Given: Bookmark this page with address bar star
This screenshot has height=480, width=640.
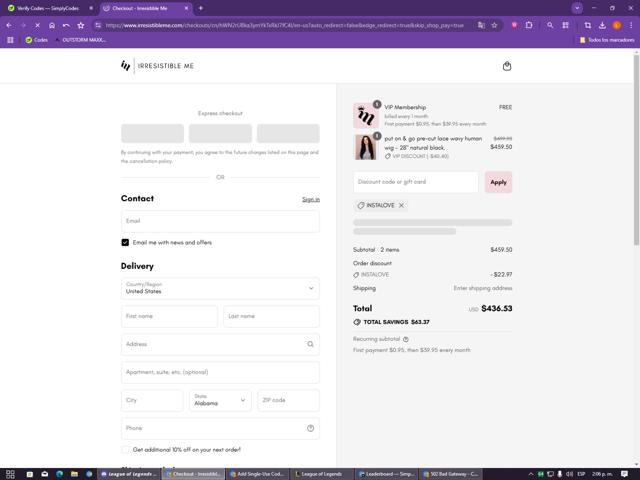Looking at the screenshot, I should point(494,25).
